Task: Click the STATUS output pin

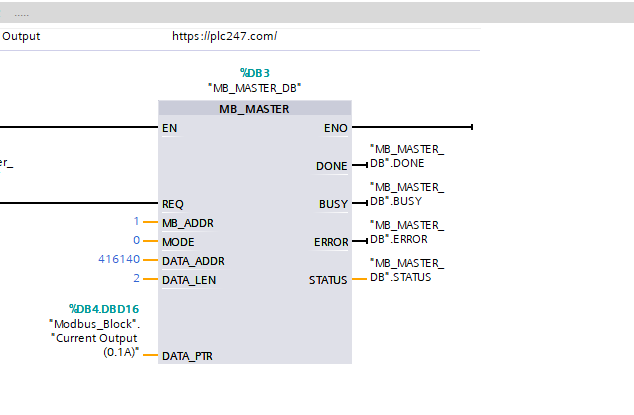Action: tap(328, 280)
